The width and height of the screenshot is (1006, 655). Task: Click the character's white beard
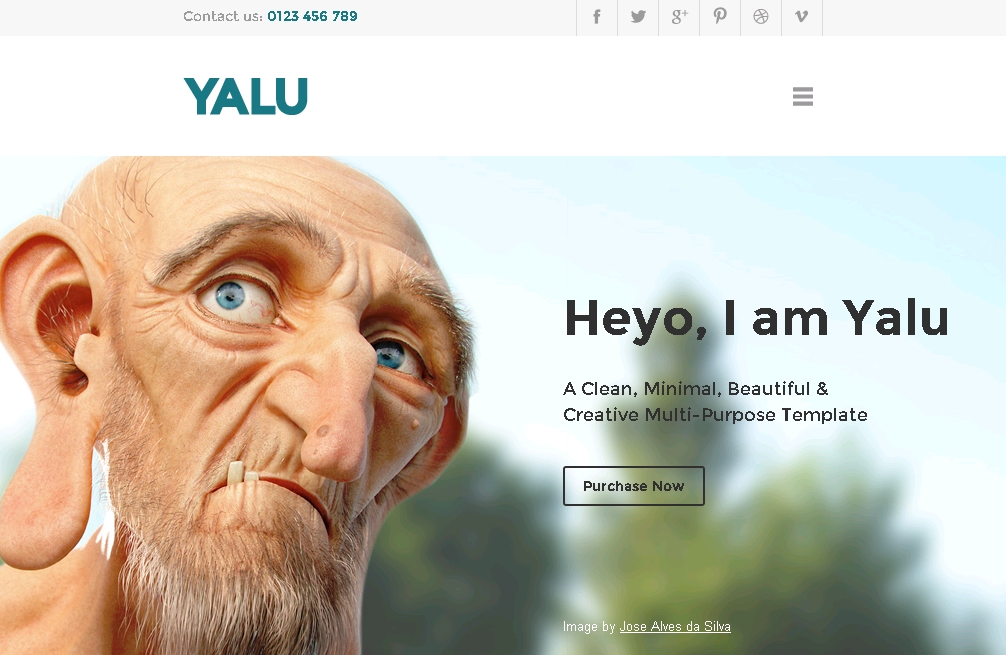pos(231,577)
